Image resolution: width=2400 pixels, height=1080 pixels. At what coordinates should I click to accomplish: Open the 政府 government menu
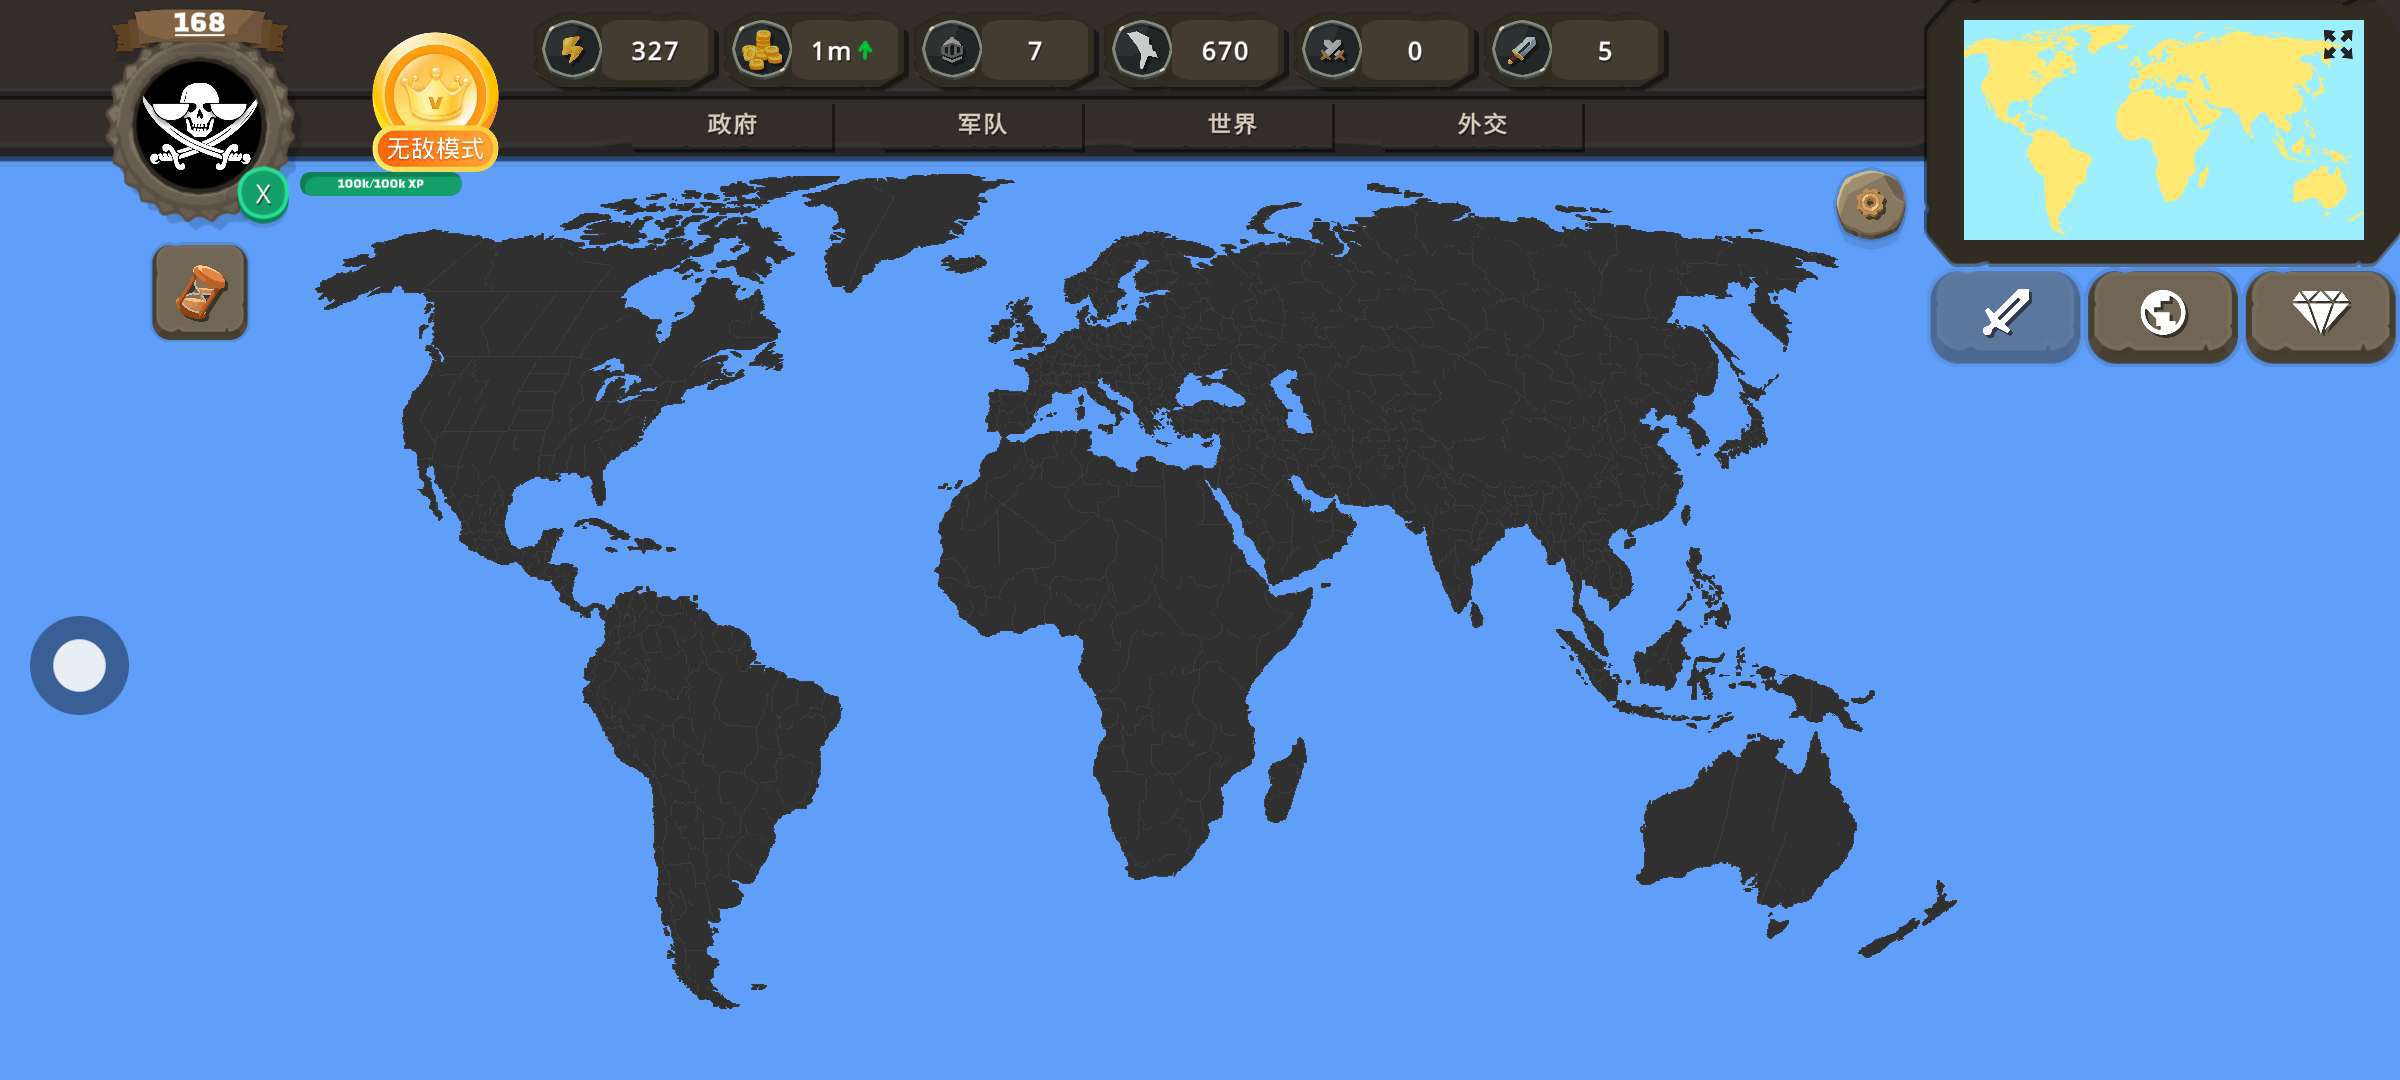(x=732, y=124)
